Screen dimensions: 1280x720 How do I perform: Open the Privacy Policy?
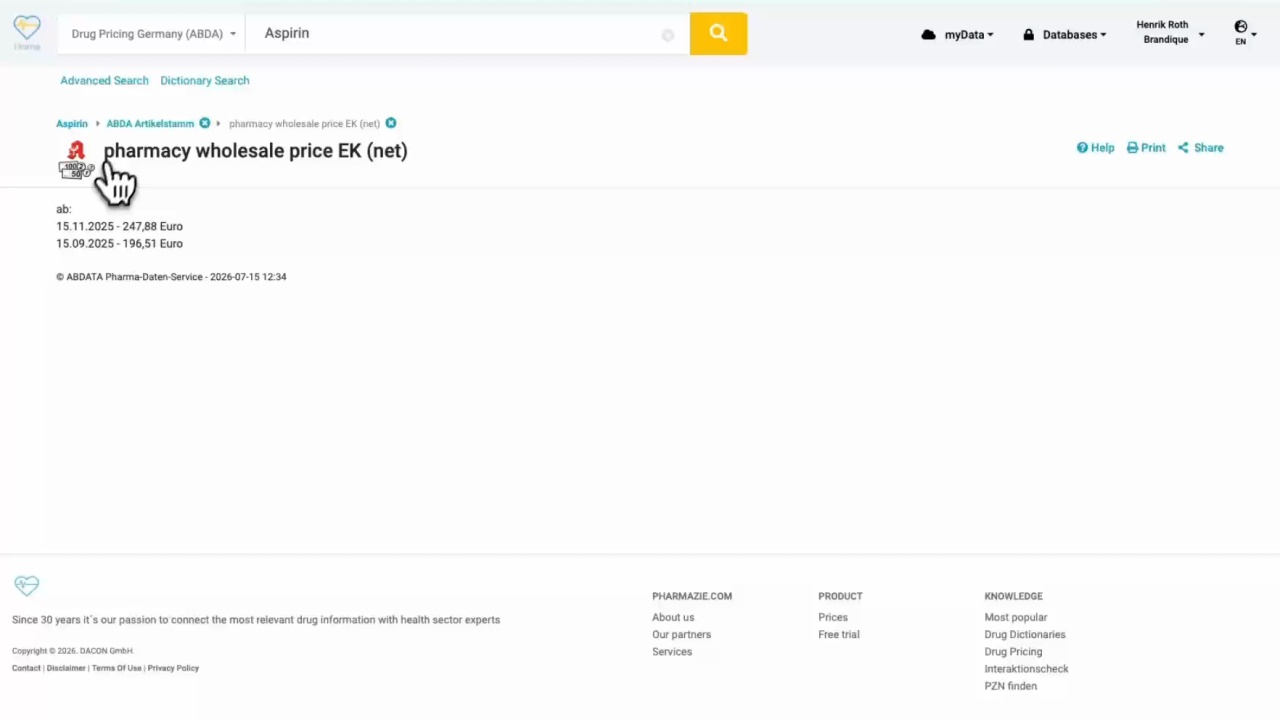coord(173,668)
